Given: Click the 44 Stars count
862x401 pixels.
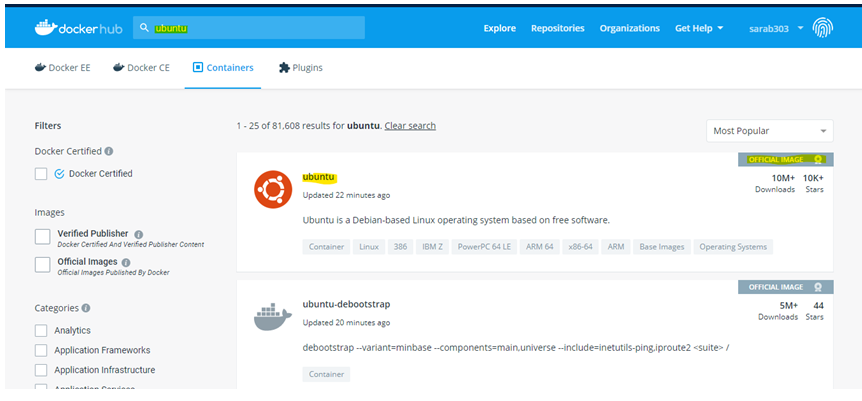Looking at the screenshot, I should [x=815, y=311].
